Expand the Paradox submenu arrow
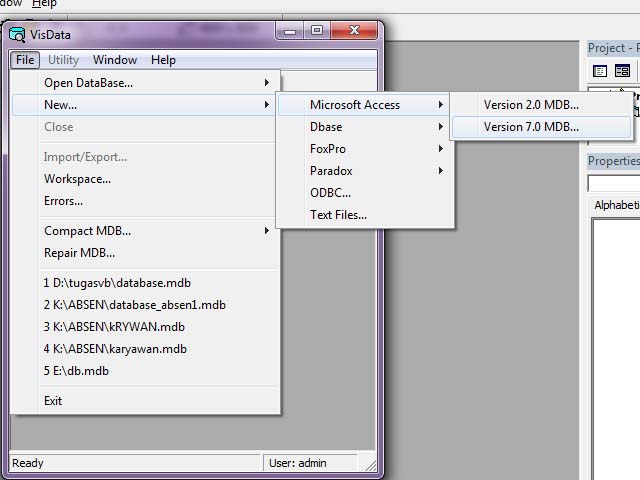Viewport: 640px width, 480px height. pos(441,171)
